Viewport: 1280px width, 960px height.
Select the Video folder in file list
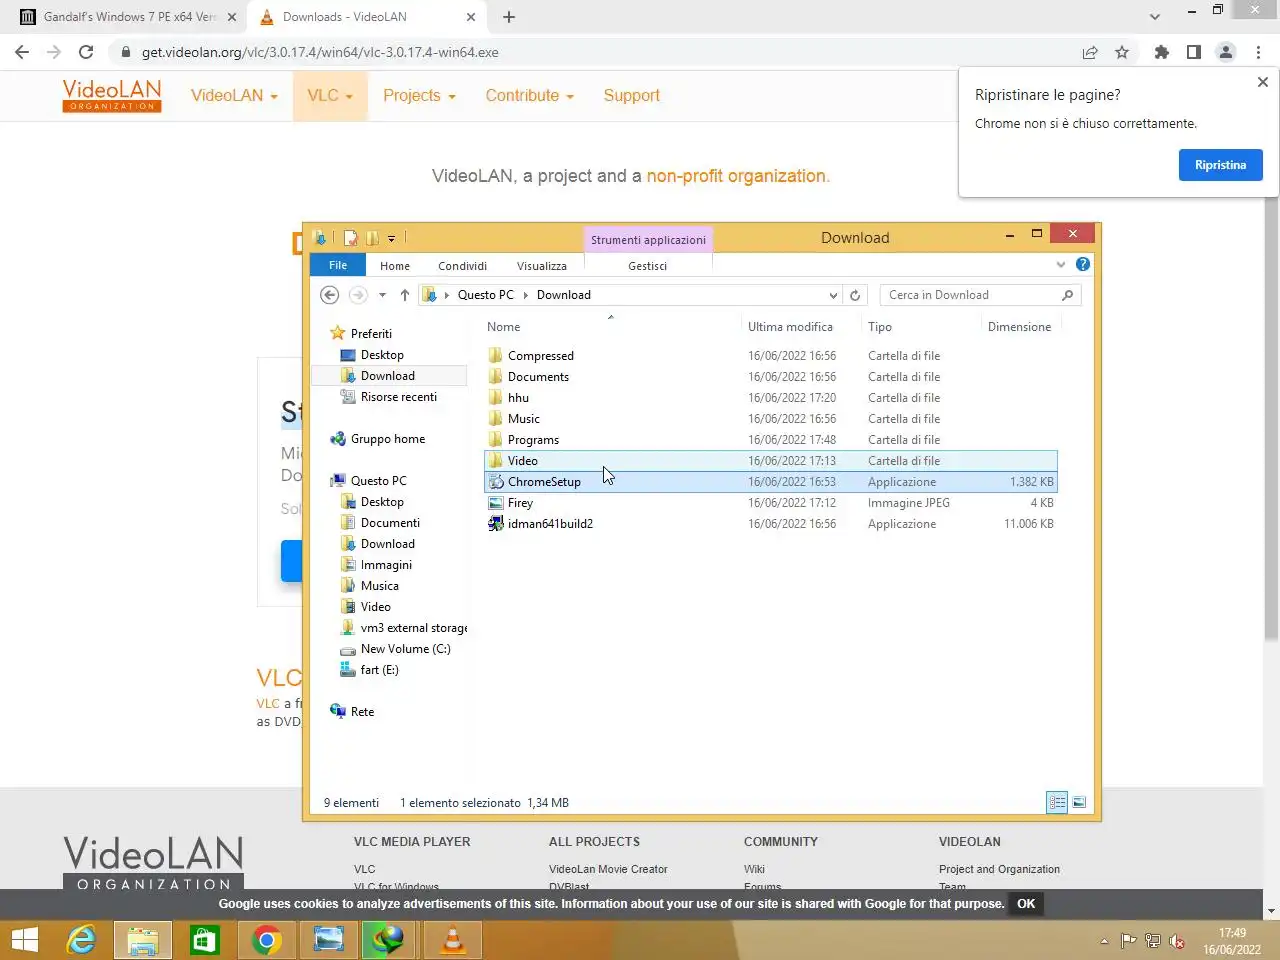(x=522, y=461)
